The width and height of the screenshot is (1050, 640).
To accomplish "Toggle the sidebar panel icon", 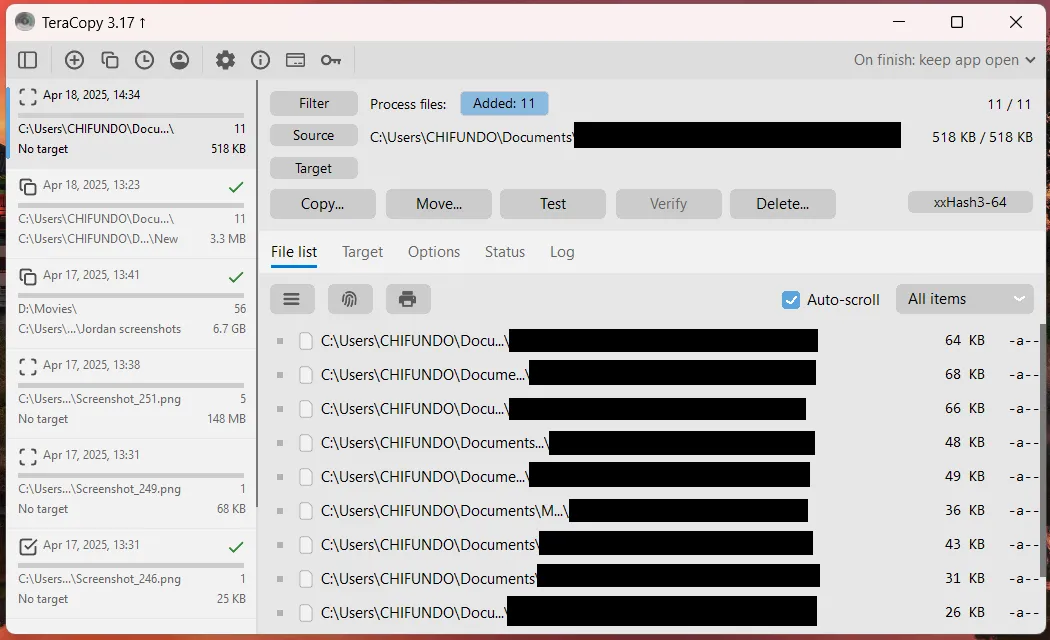I will (x=27, y=60).
